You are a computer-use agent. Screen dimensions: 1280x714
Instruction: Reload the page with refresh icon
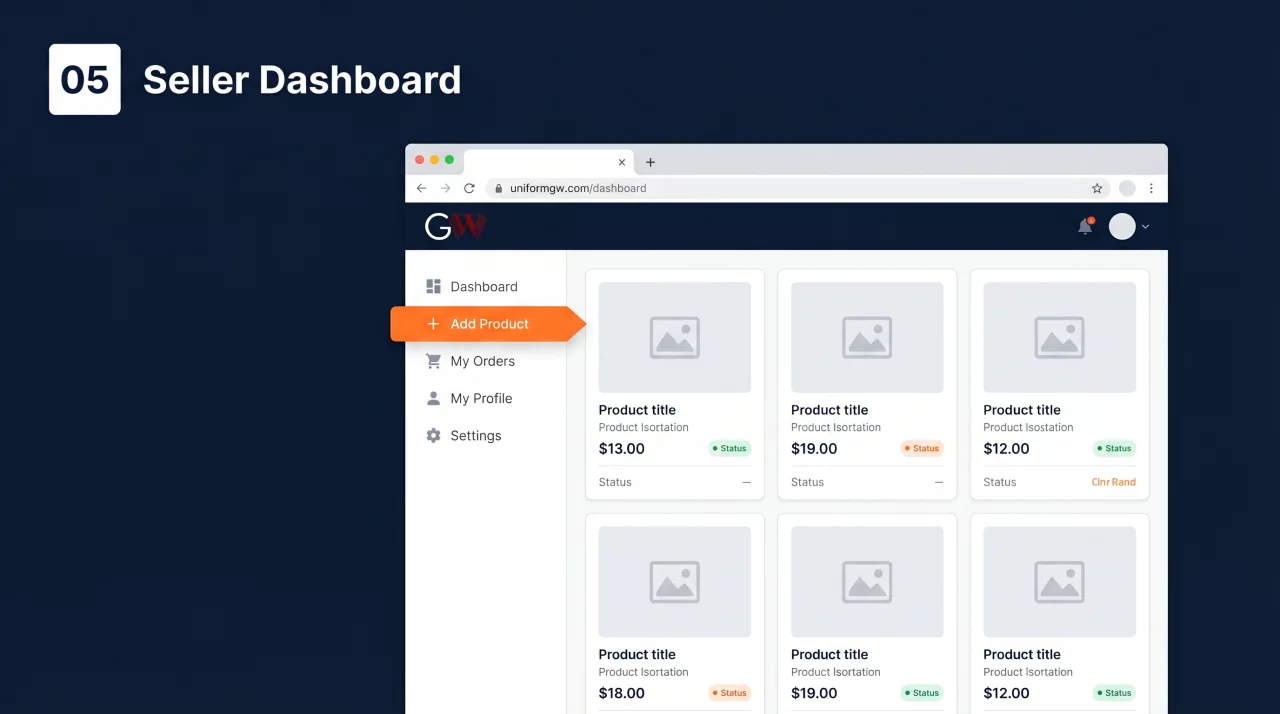(x=469, y=188)
